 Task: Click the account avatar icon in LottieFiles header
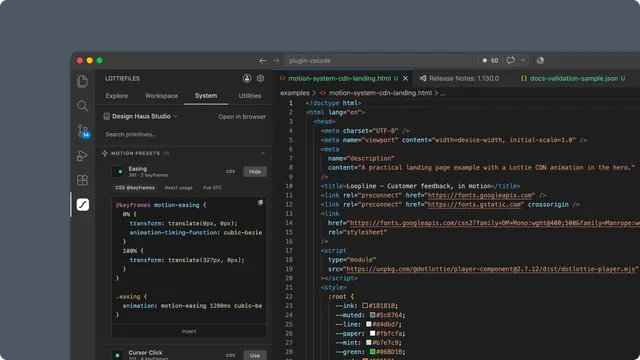247,78
